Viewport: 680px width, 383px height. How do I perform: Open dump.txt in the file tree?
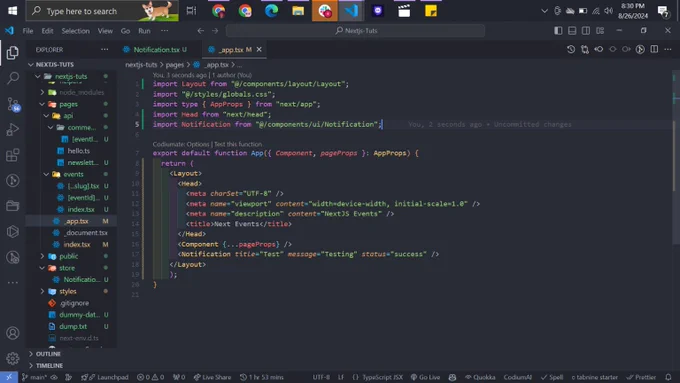73,327
